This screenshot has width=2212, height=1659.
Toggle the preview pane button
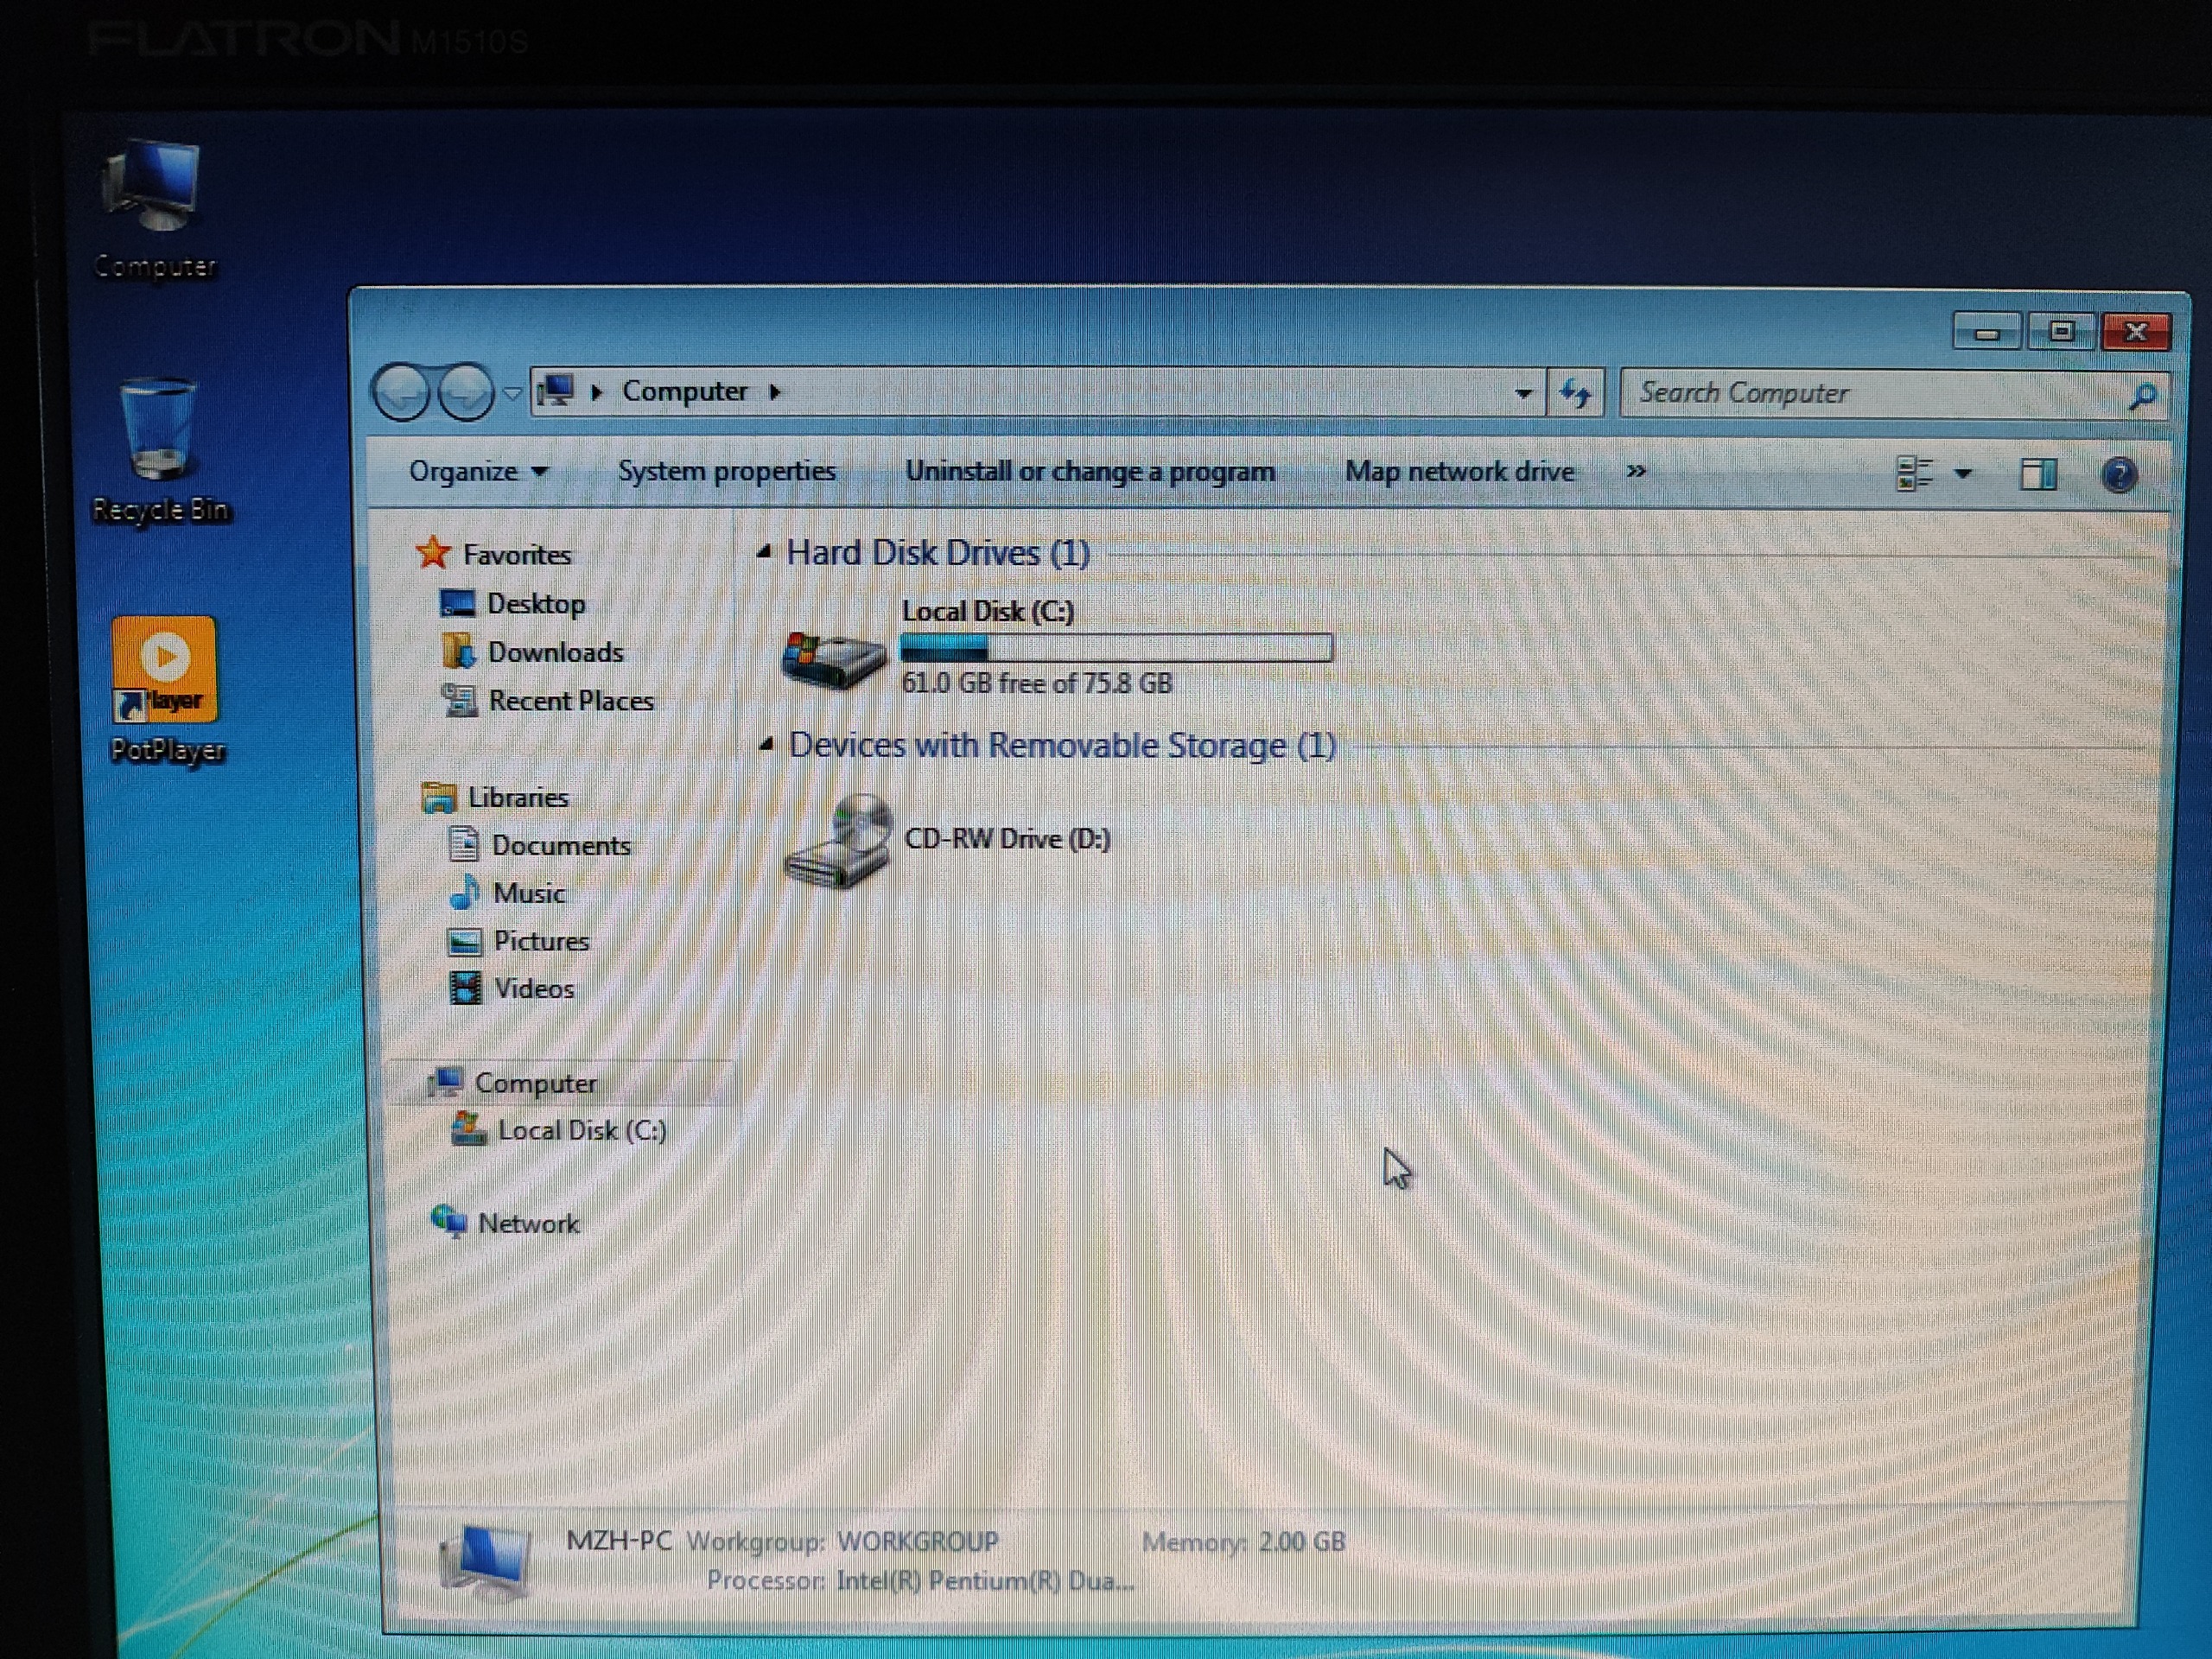[2038, 474]
